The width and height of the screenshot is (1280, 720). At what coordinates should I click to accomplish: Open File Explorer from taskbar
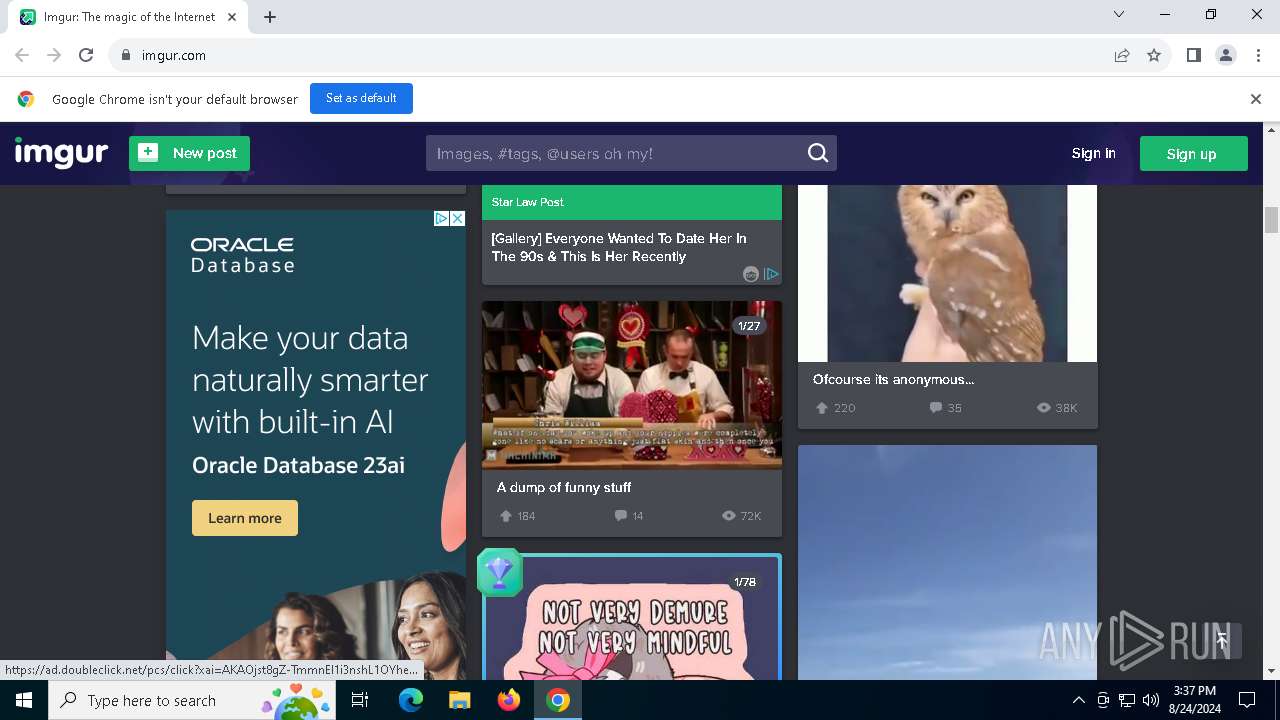[x=459, y=700]
